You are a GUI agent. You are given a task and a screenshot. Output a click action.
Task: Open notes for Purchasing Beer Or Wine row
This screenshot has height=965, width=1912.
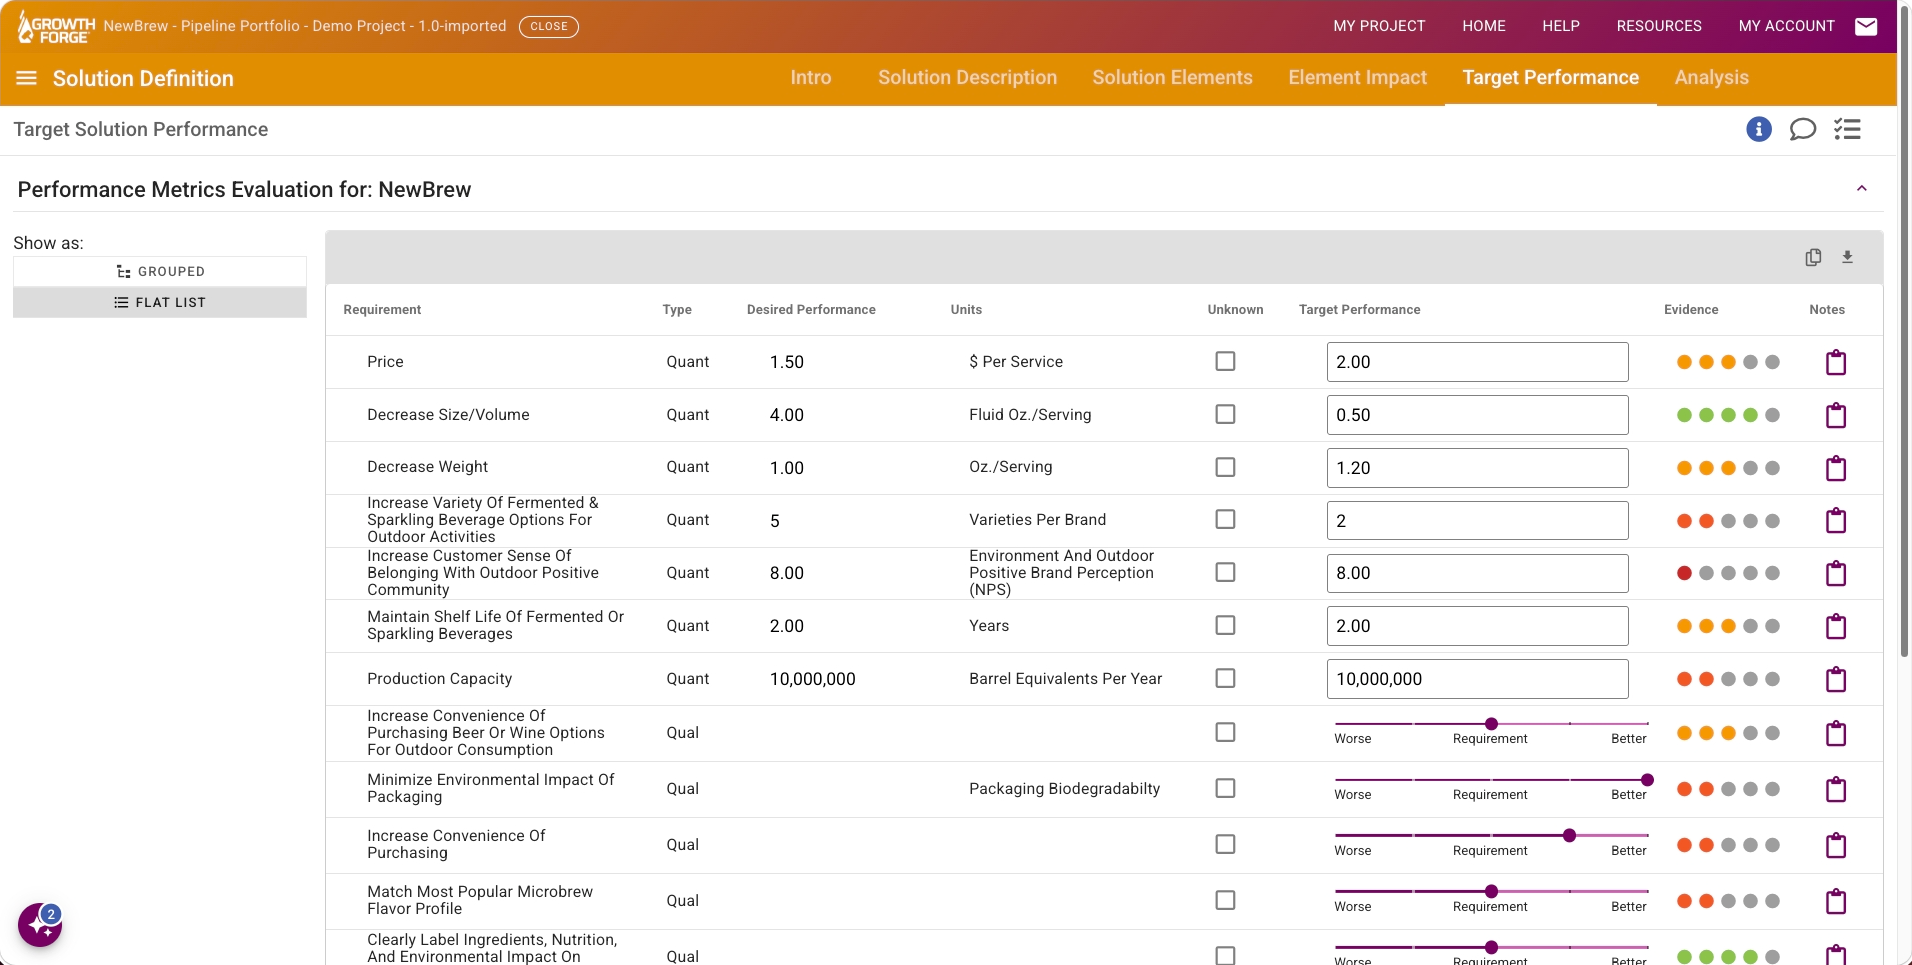point(1836,733)
